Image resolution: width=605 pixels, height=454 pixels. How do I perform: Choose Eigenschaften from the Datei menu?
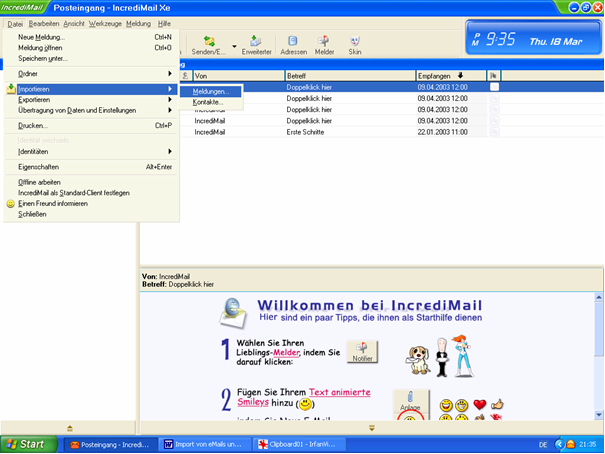click(91, 167)
